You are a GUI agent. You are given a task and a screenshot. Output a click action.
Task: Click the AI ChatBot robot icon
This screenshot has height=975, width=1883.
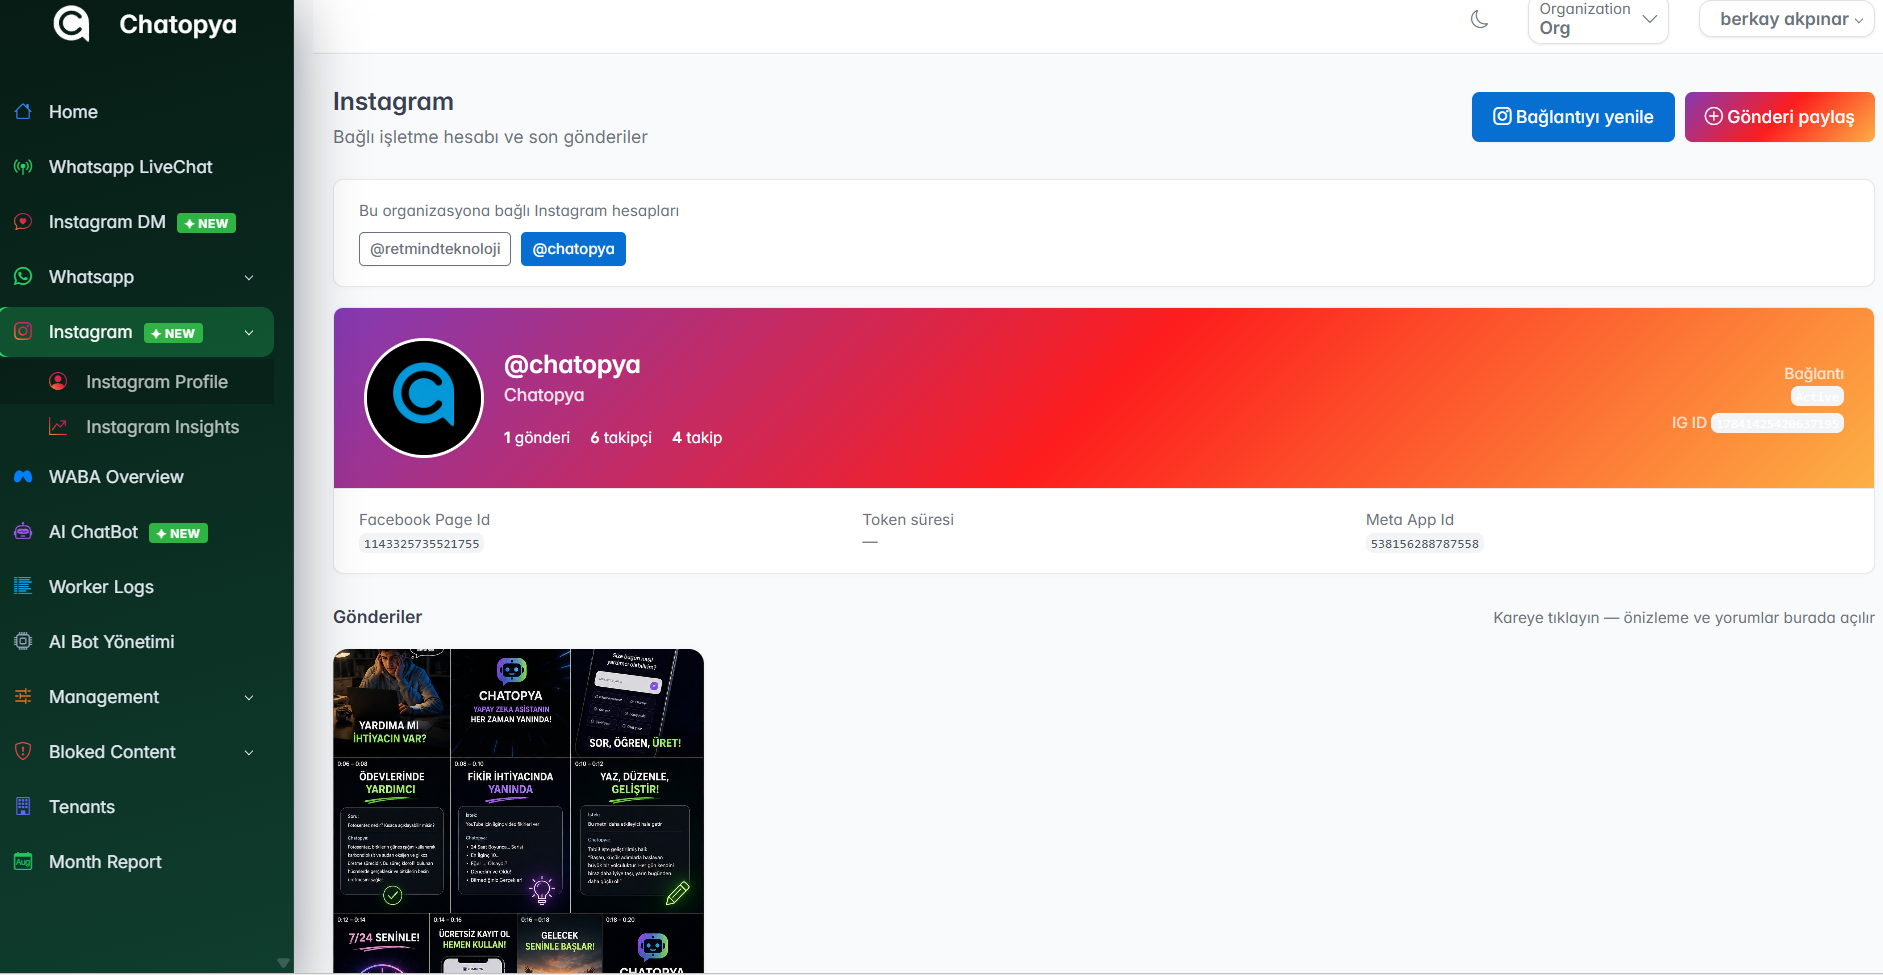[x=23, y=531]
